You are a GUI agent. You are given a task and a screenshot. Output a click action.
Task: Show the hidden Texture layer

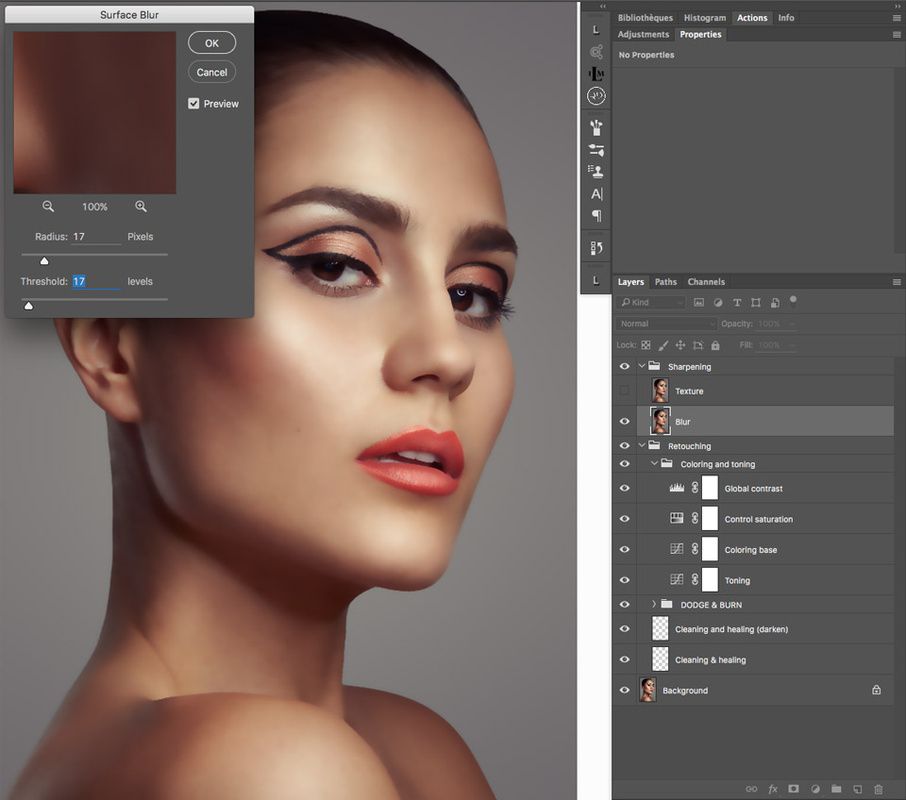pos(625,391)
